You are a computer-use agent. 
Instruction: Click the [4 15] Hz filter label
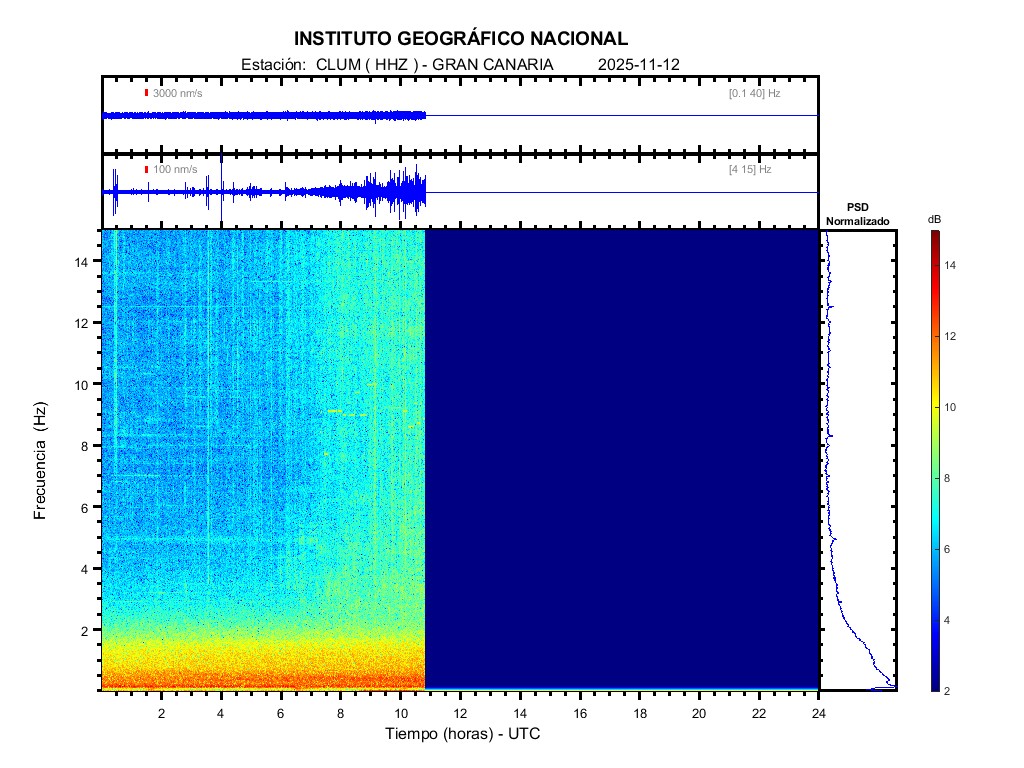(750, 170)
